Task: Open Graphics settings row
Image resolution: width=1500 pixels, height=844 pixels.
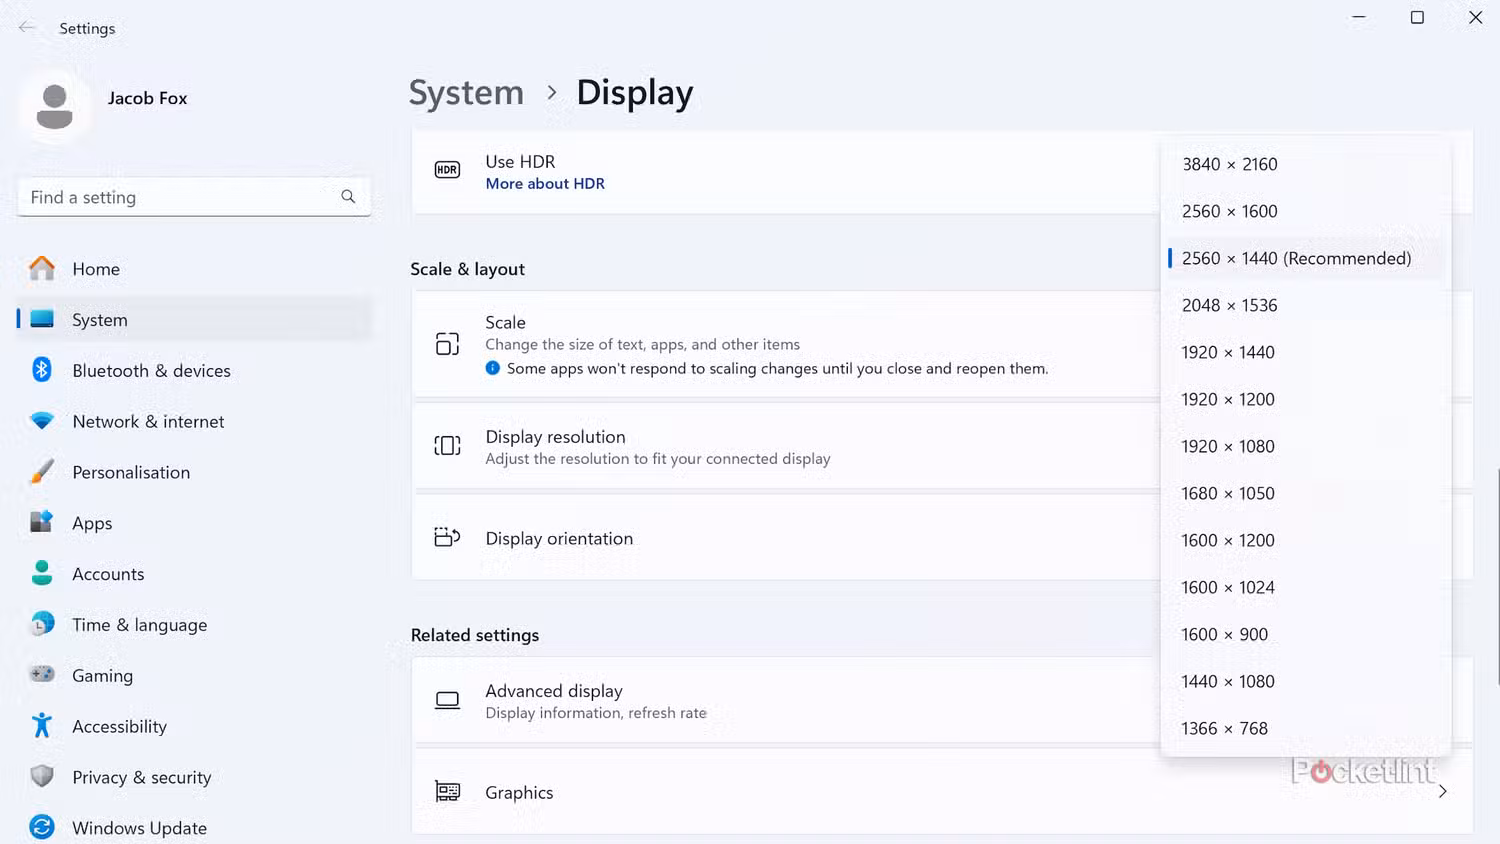Action: (942, 792)
